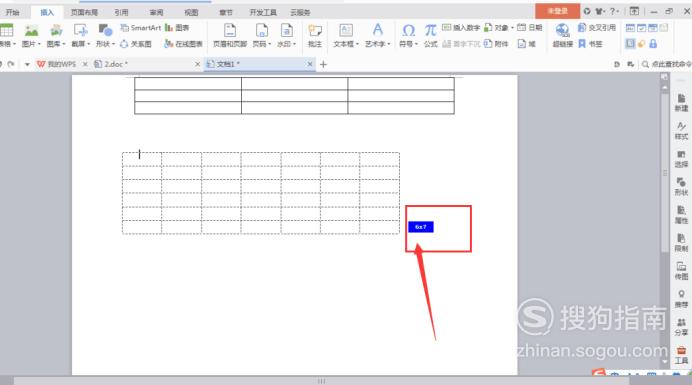
Task: Insert a 日期 date
Action: pos(530,28)
